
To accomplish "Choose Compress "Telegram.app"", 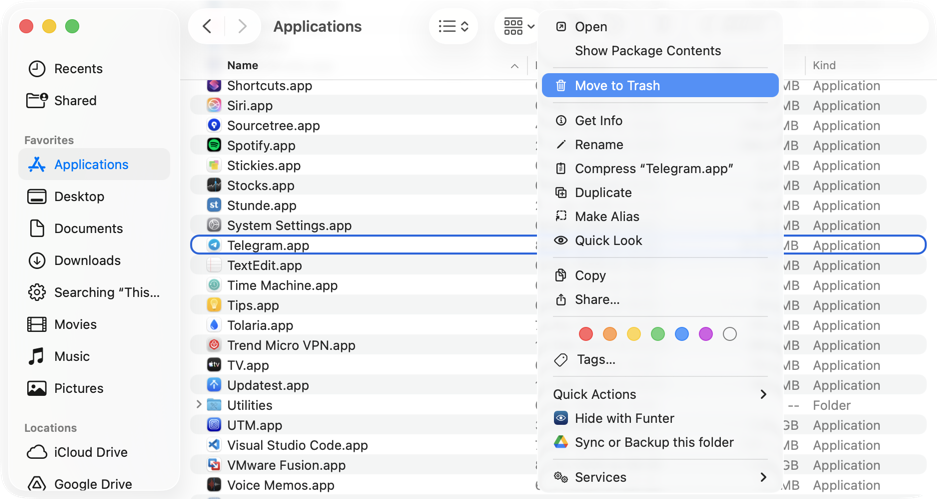I will click(660, 169).
